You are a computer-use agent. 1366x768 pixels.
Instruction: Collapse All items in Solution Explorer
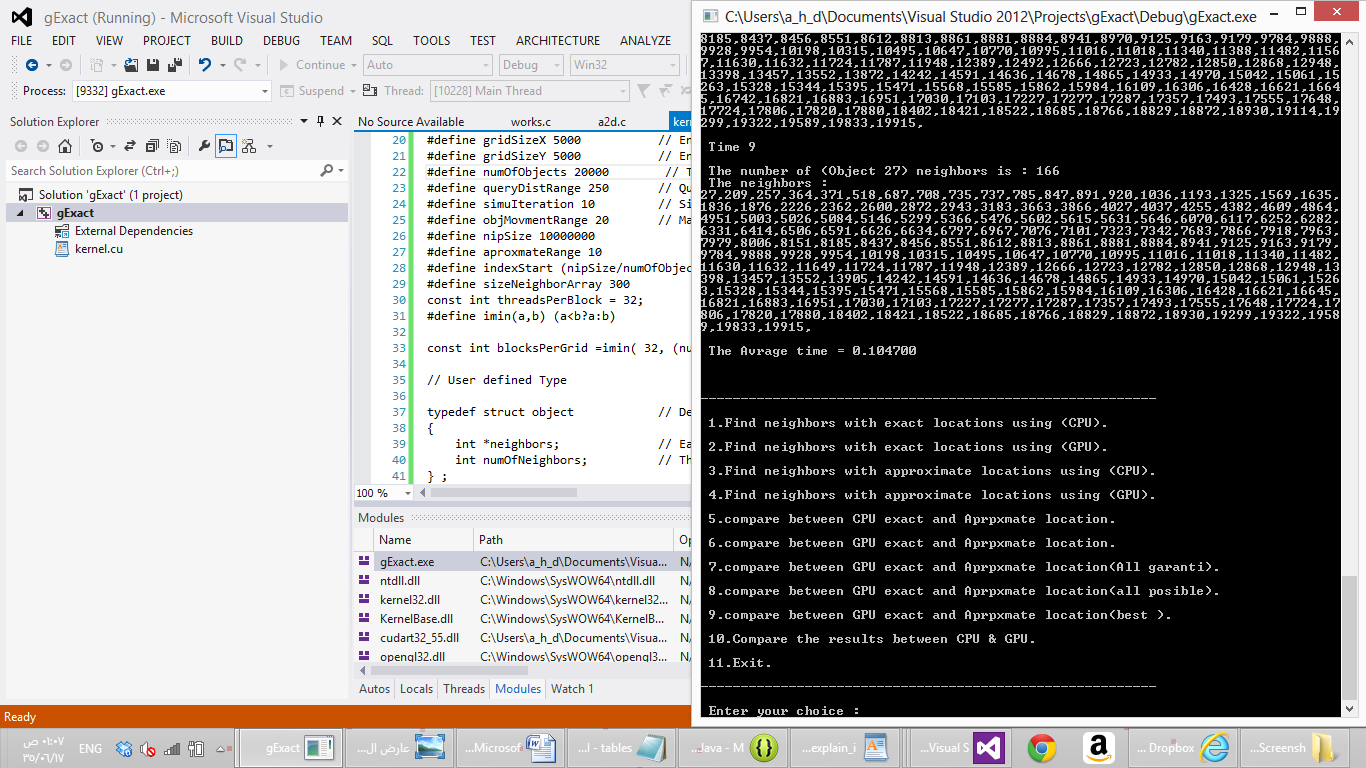150,146
